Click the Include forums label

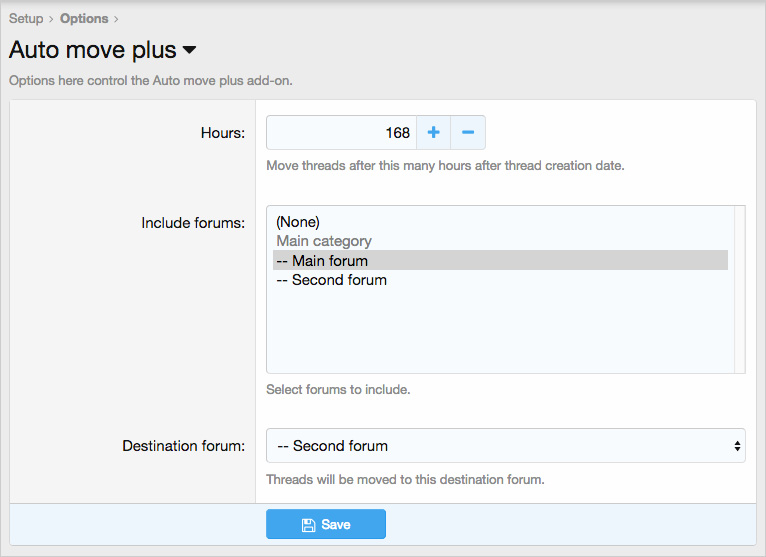click(x=193, y=222)
